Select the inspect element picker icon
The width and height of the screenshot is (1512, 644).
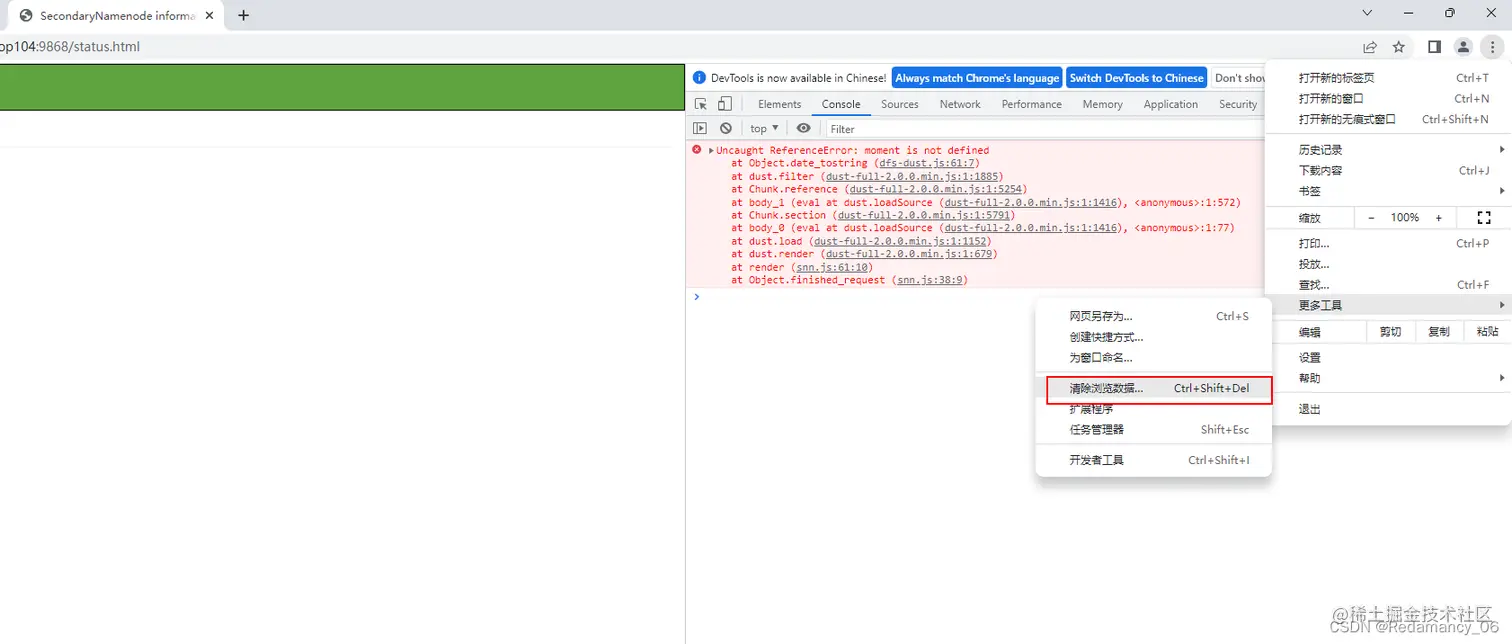point(701,104)
